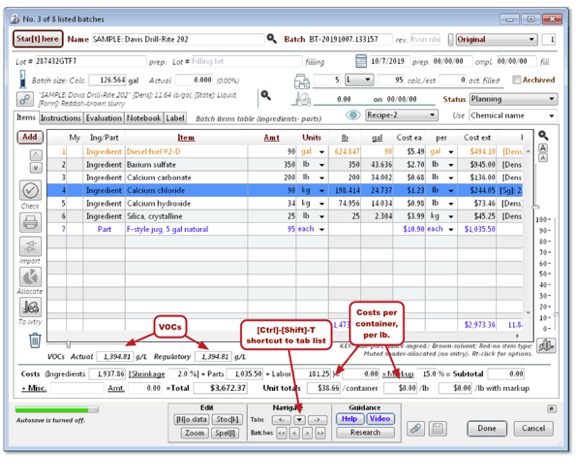Click the containers jars icon
The height and width of the screenshot is (470, 576).
coord(302,81)
